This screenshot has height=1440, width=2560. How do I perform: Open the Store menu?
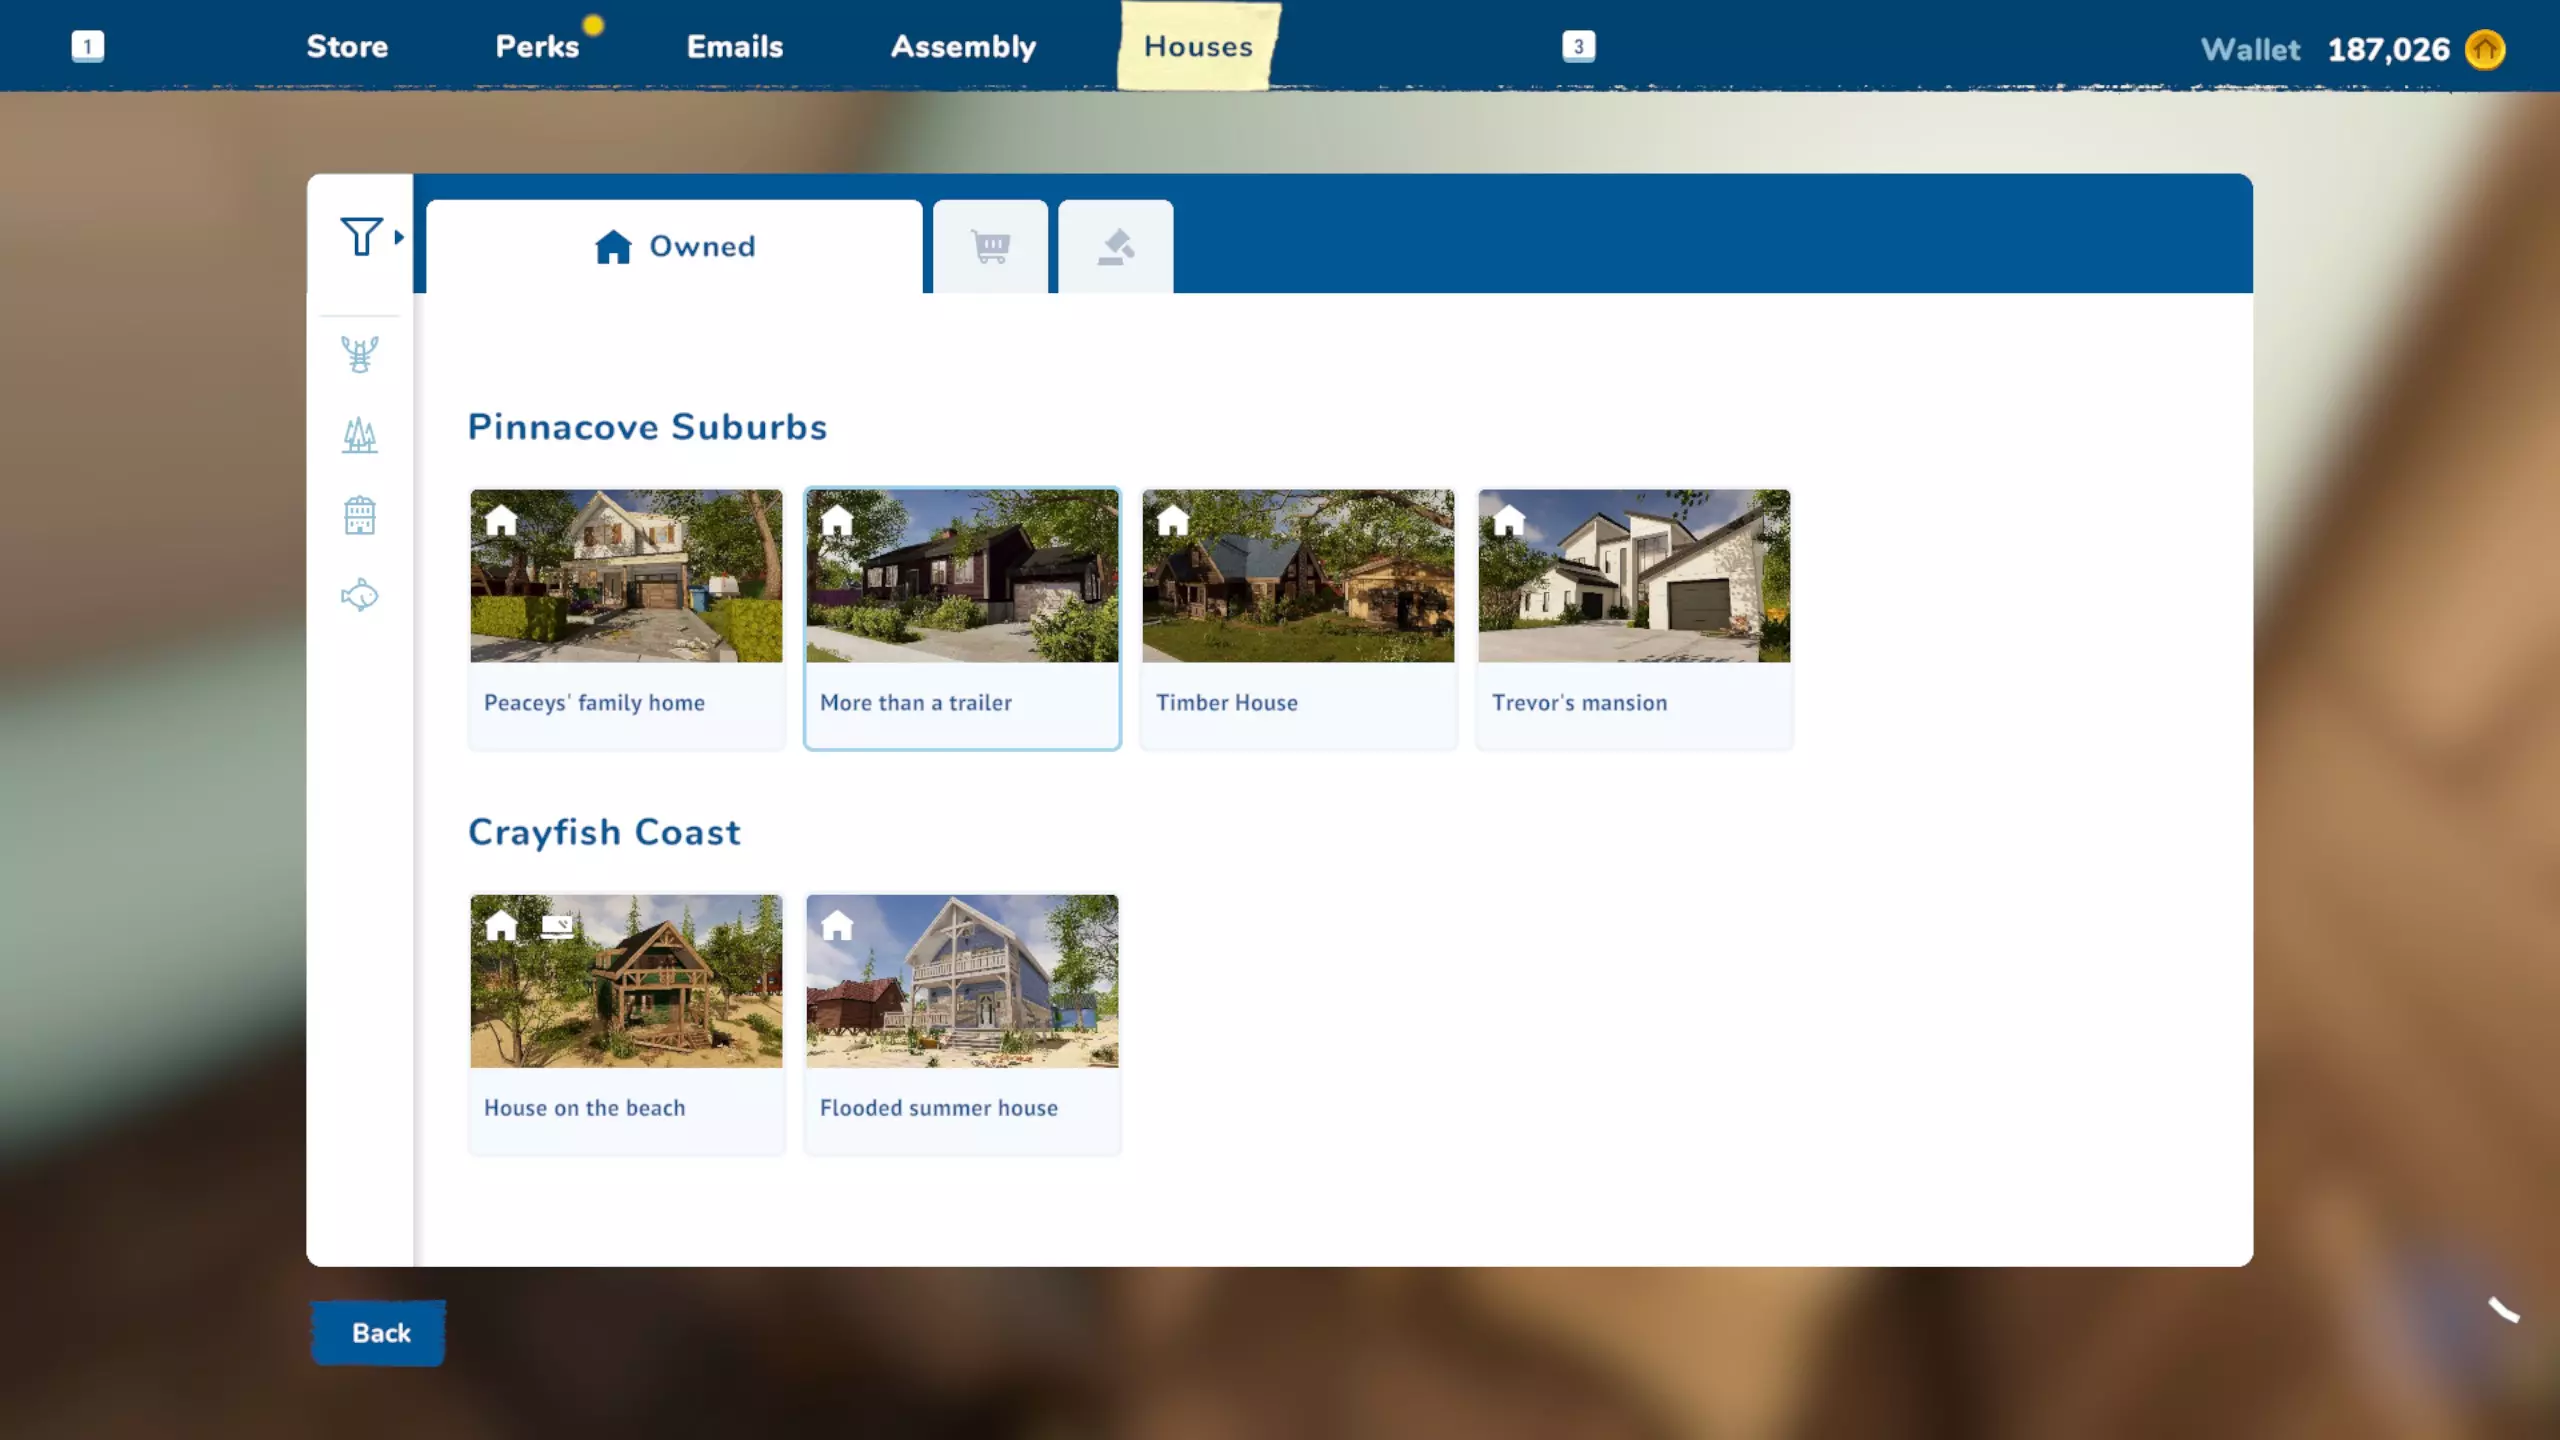[x=347, y=46]
